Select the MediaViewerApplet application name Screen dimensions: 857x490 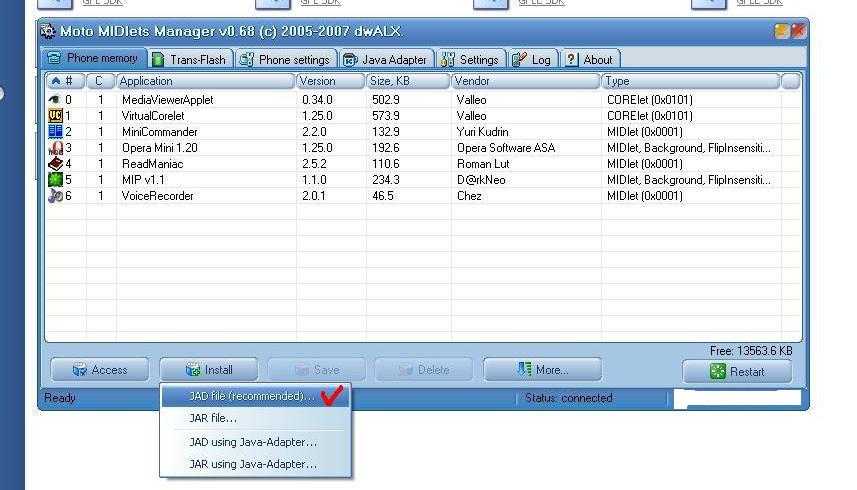167,99
